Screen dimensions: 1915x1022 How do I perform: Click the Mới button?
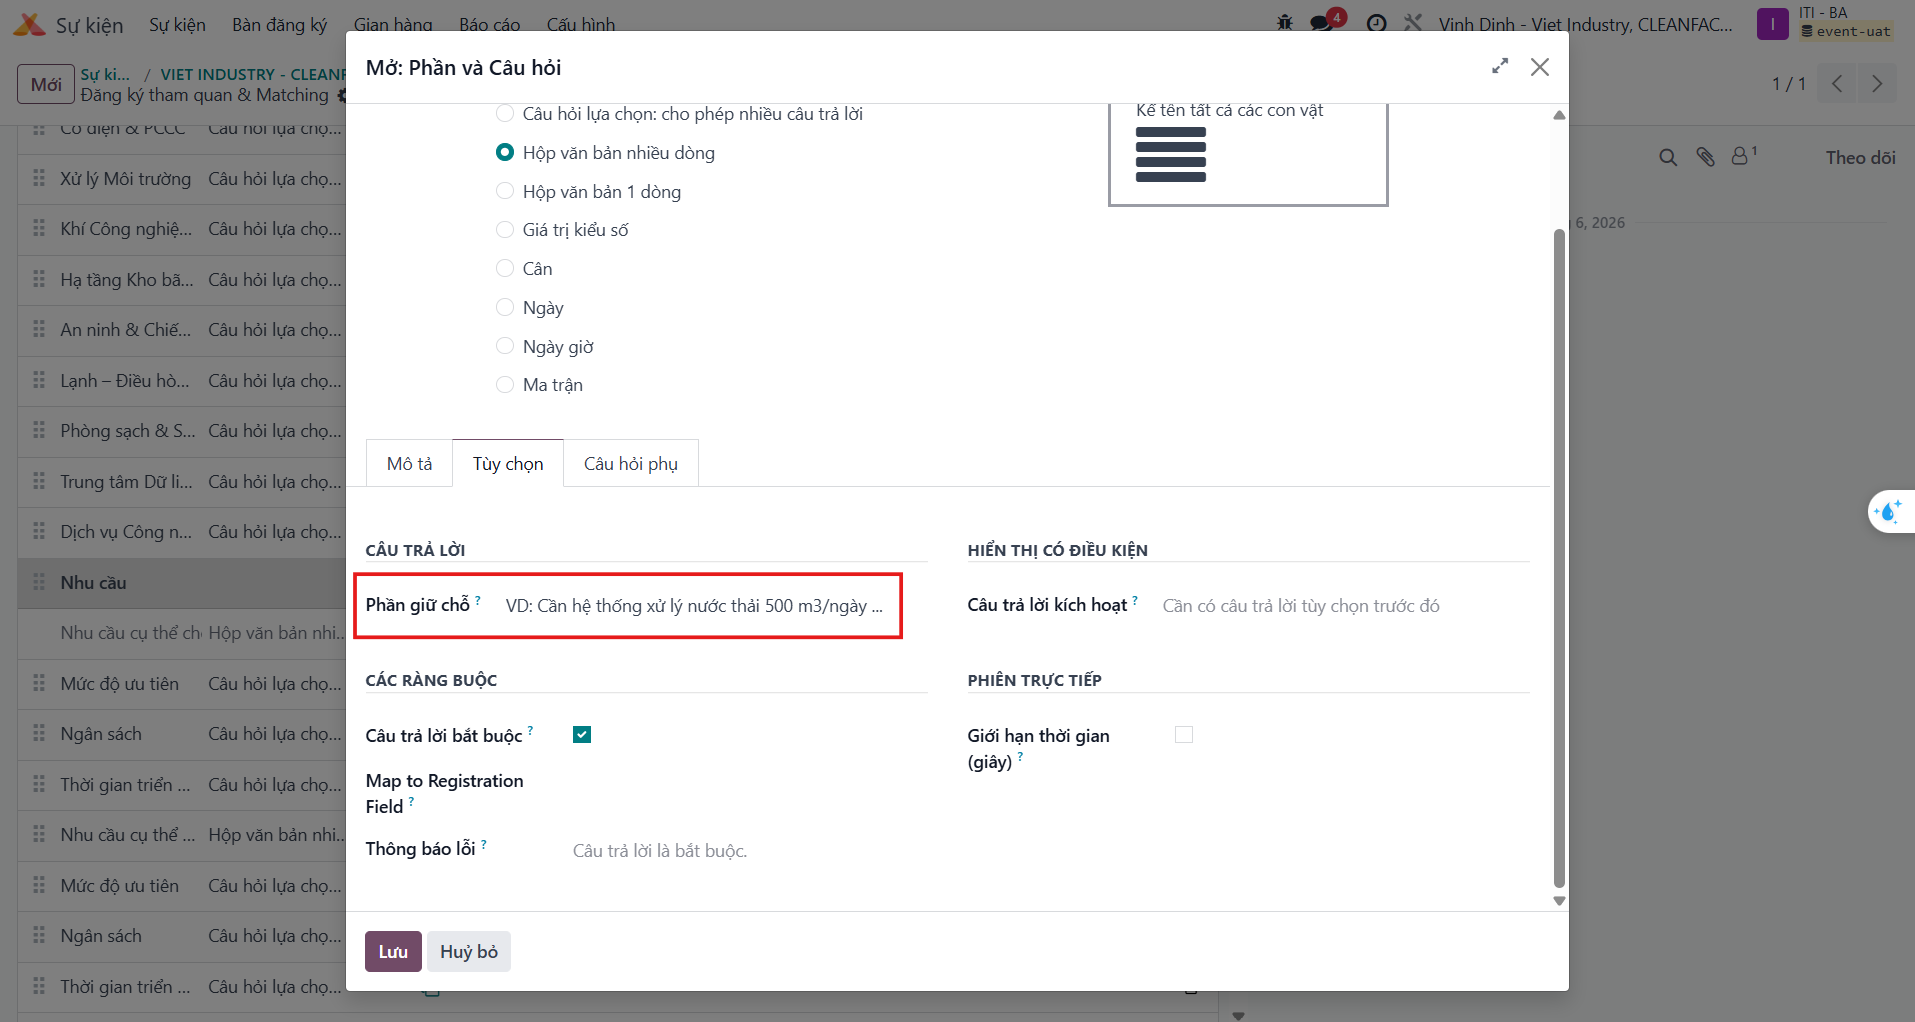(46, 84)
